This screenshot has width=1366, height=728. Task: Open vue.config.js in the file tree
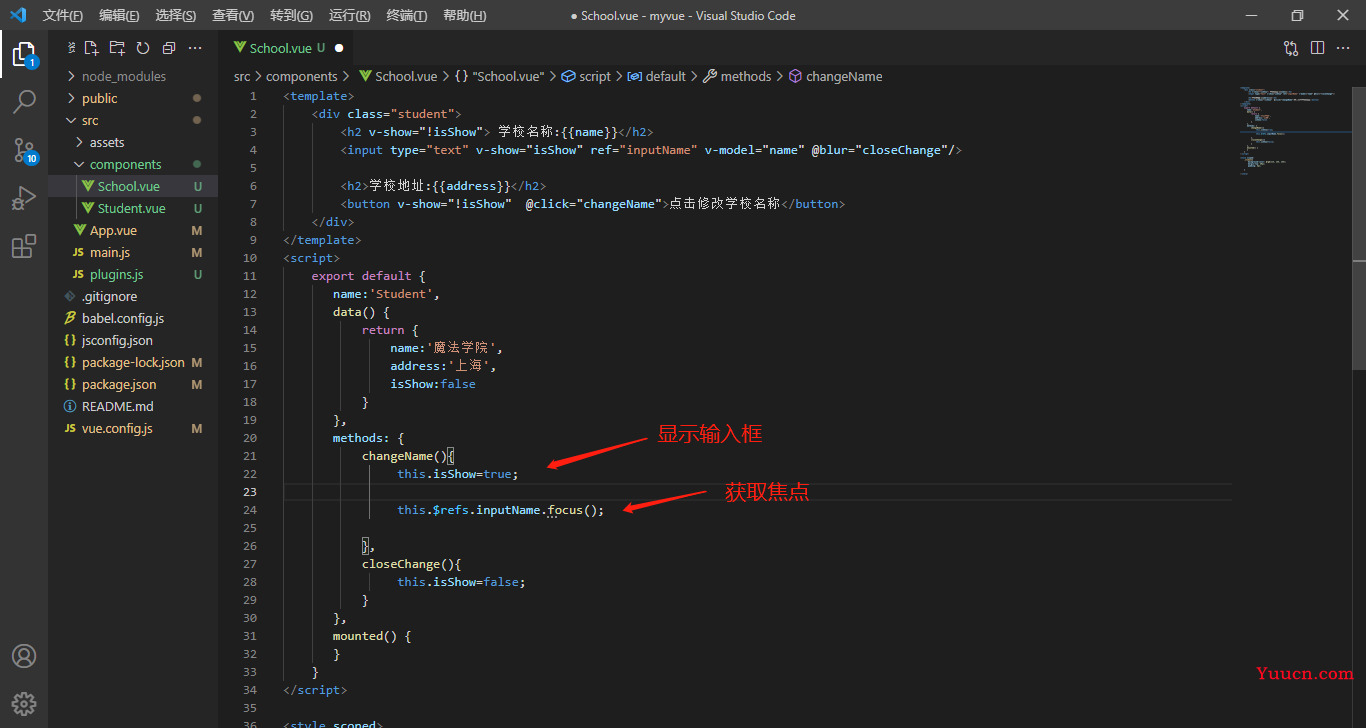point(133,428)
